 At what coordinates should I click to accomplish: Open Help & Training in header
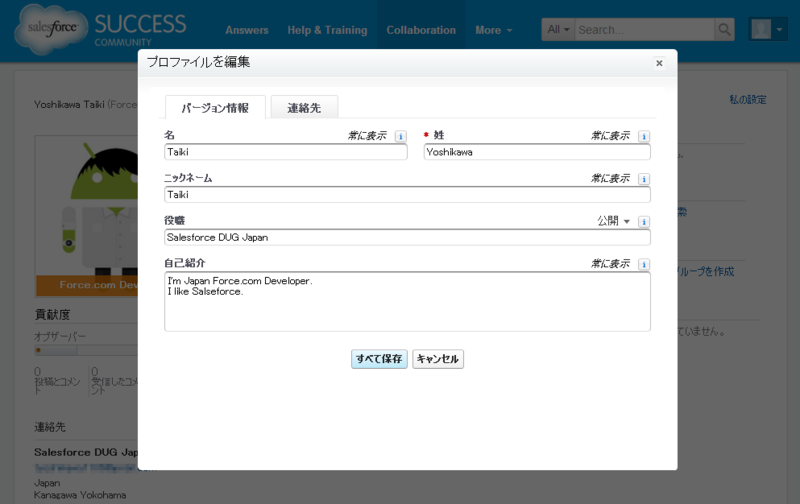pyautogui.click(x=327, y=30)
